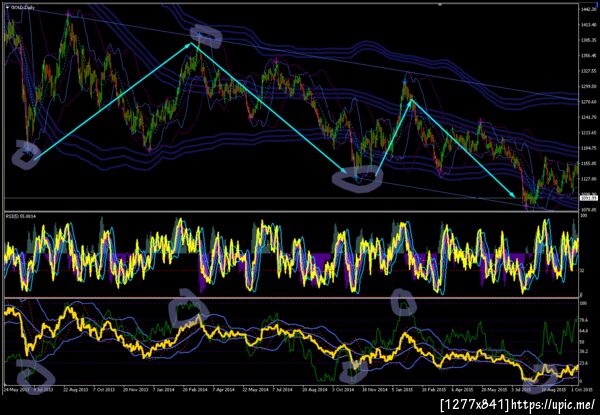Click the 20 Feb 2014 date label
Screen dimensions: 600x415
click(196, 389)
